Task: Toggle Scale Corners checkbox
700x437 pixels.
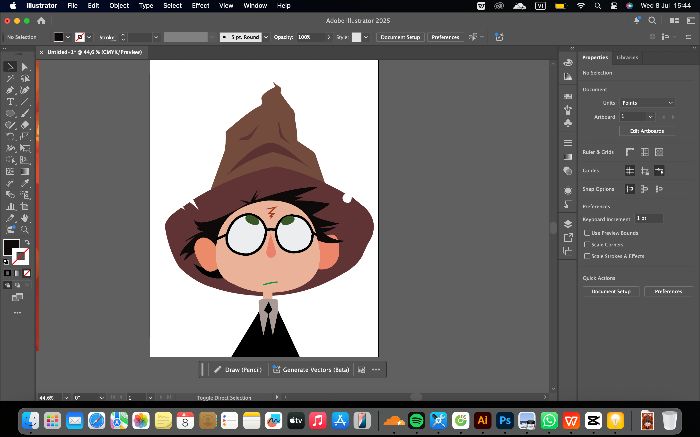Action: pyautogui.click(x=587, y=245)
